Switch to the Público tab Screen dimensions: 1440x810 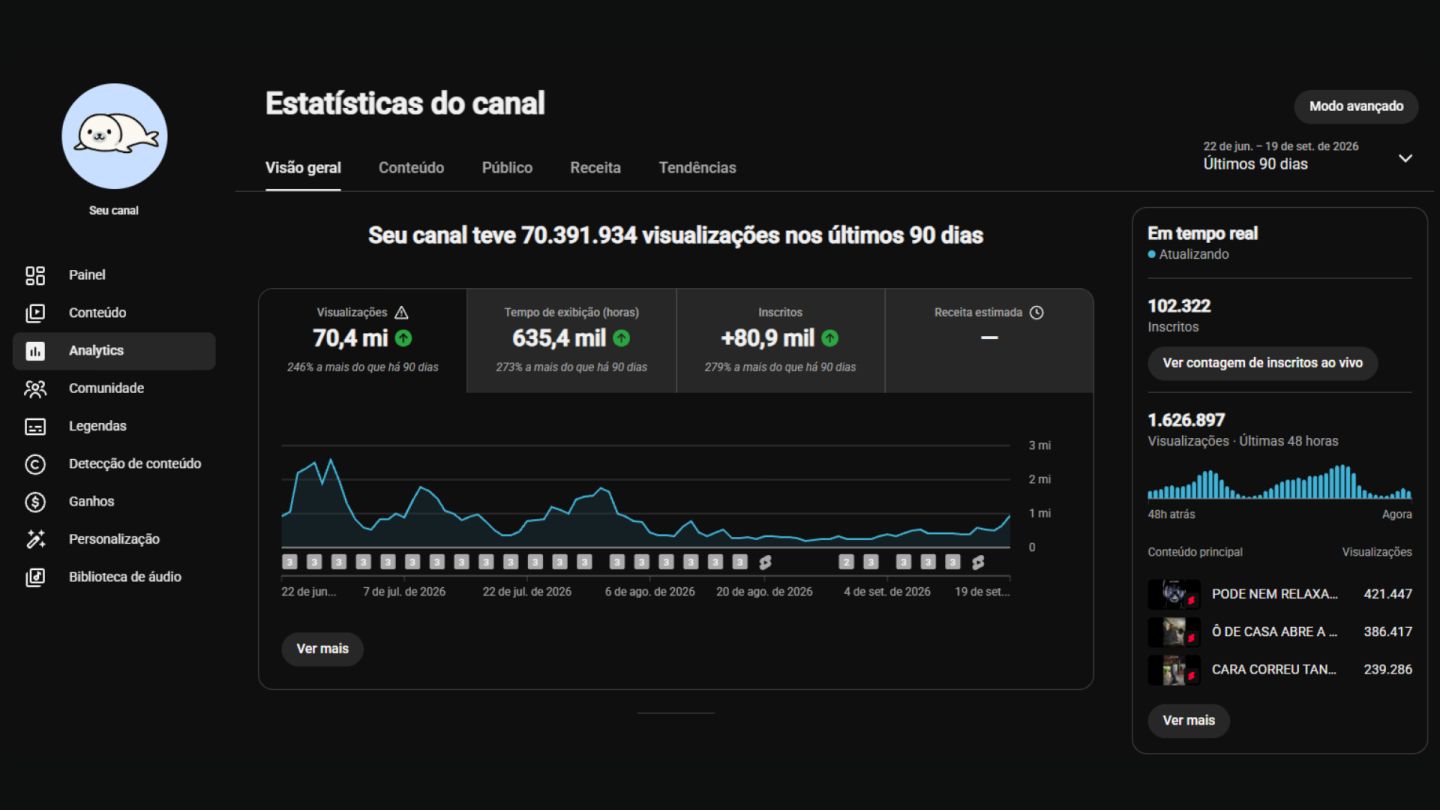[x=507, y=168]
